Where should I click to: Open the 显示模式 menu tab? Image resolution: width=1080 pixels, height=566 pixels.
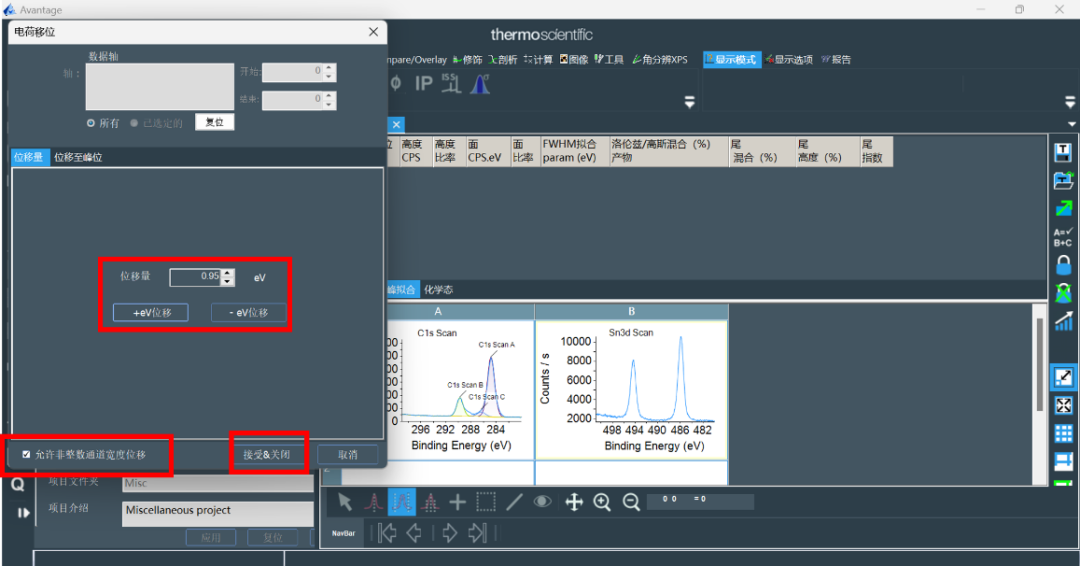[x=732, y=60]
